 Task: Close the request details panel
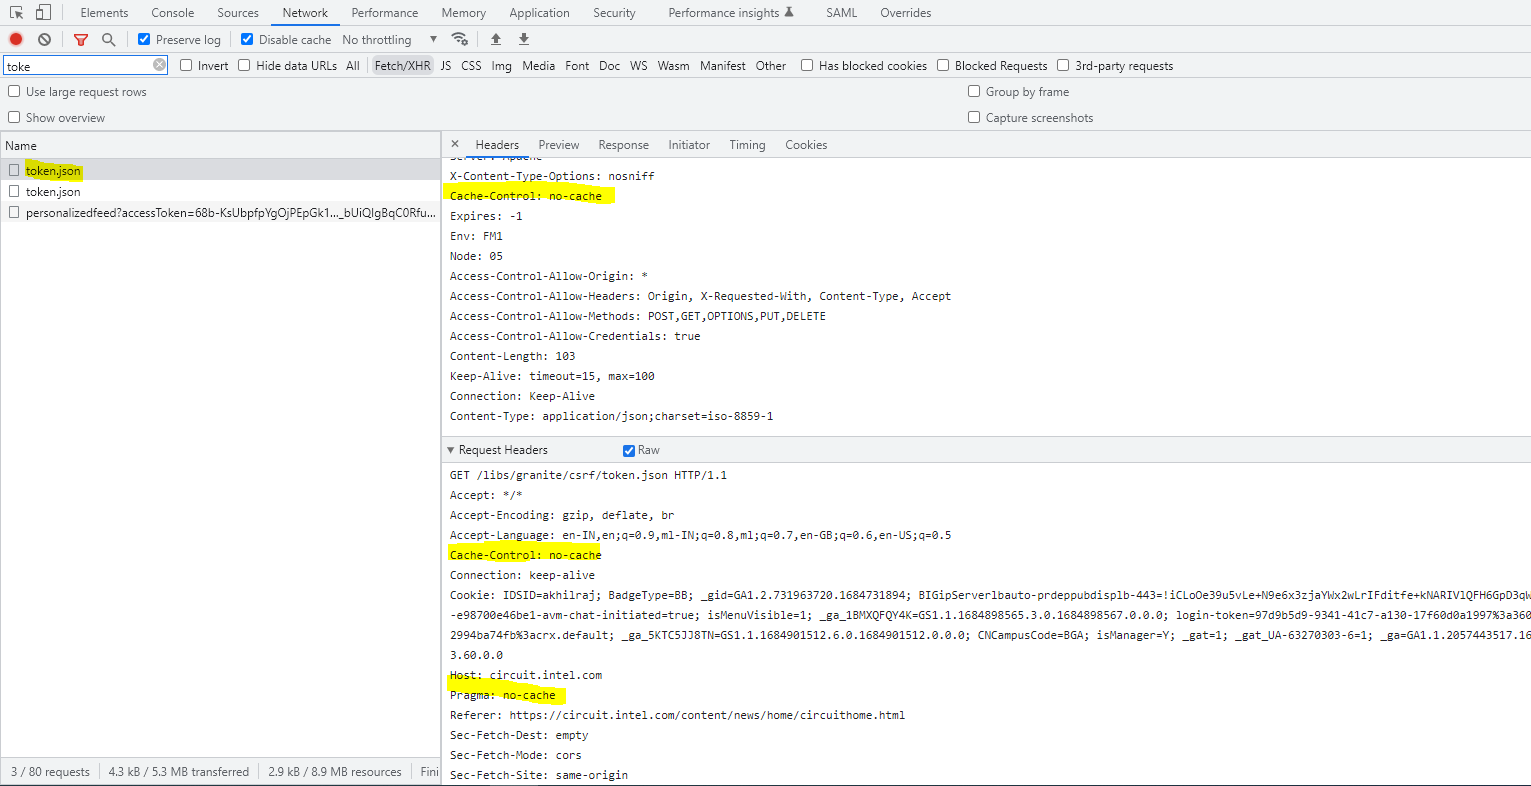tap(455, 144)
